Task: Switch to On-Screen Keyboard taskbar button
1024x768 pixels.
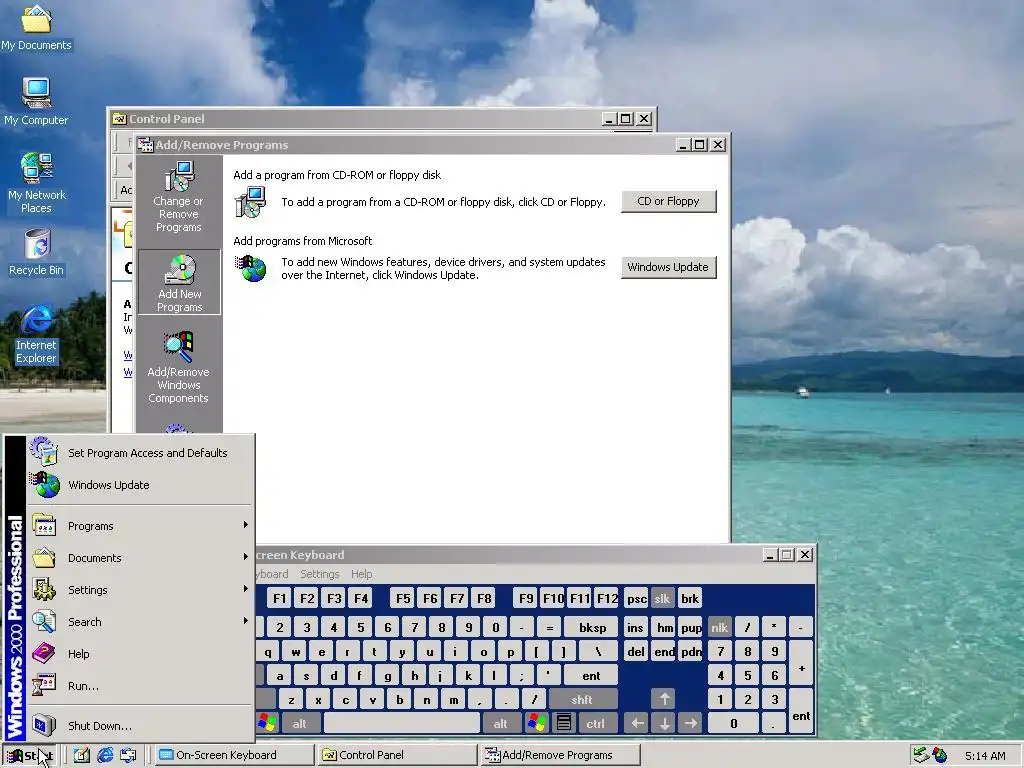Action: point(235,755)
